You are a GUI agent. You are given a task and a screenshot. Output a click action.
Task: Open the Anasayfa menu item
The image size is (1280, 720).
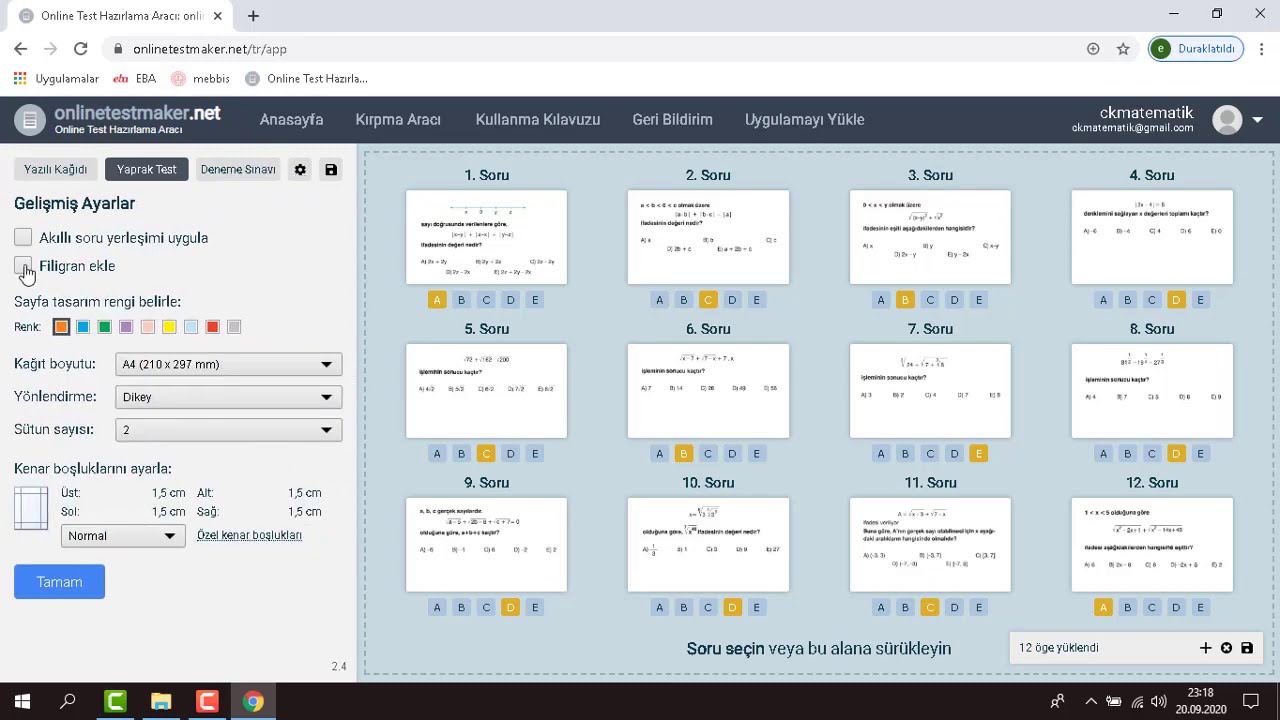(x=291, y=120)
